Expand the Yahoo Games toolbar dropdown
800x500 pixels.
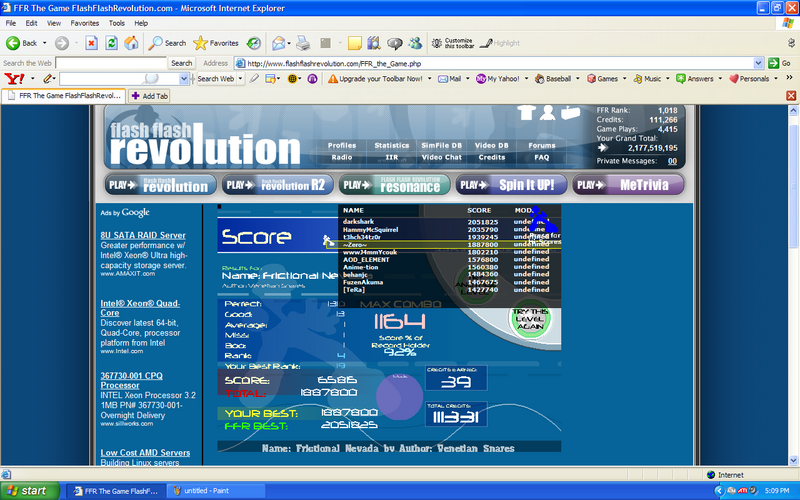click(x=624, y=78)
